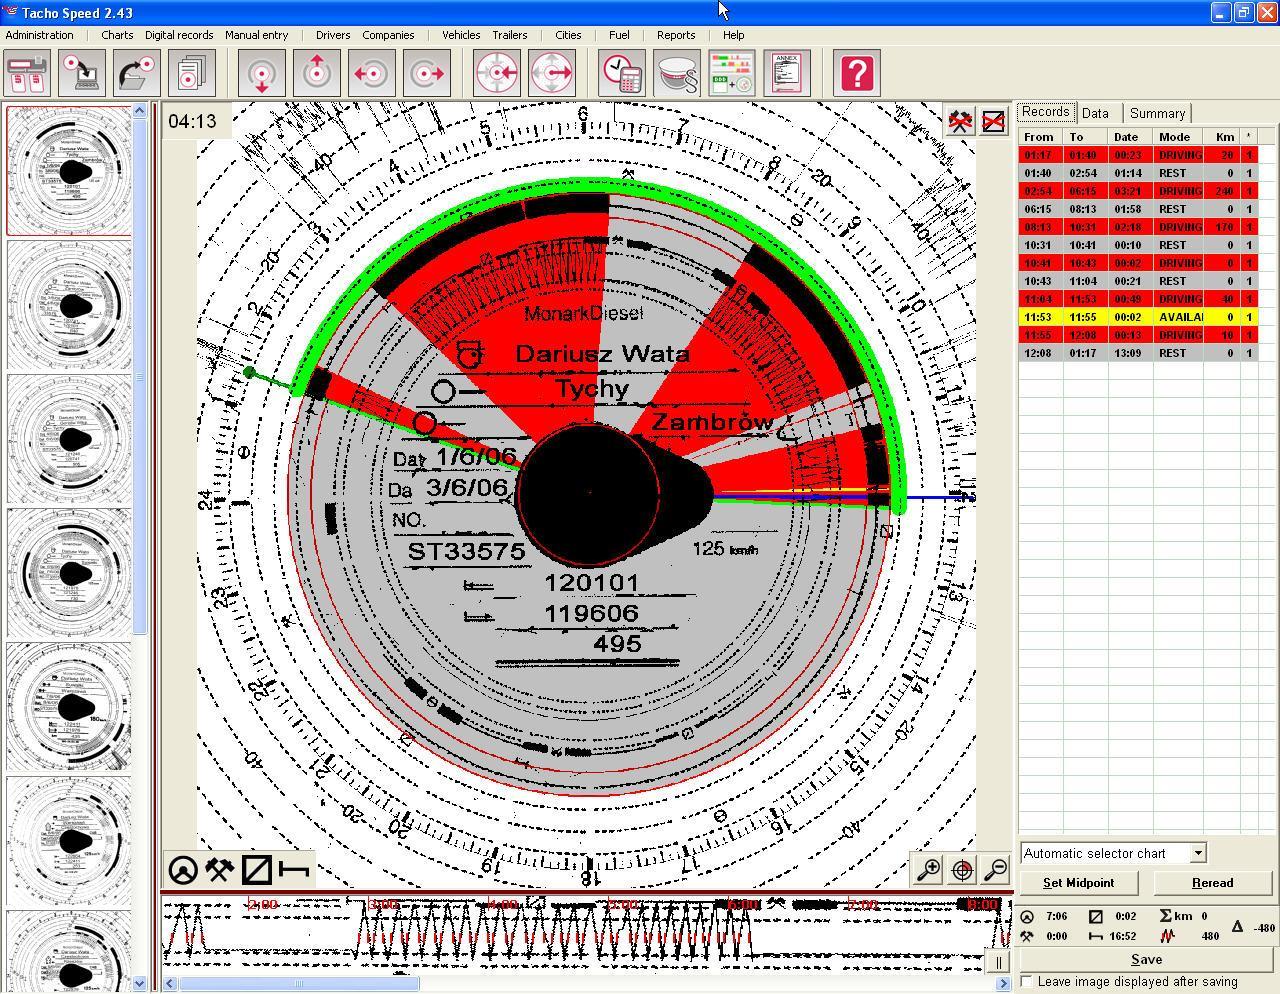Viewport: 1280px width, 994px height.
Task: Click the crossed hammers icon above the chart
Action: click(960, 122)
